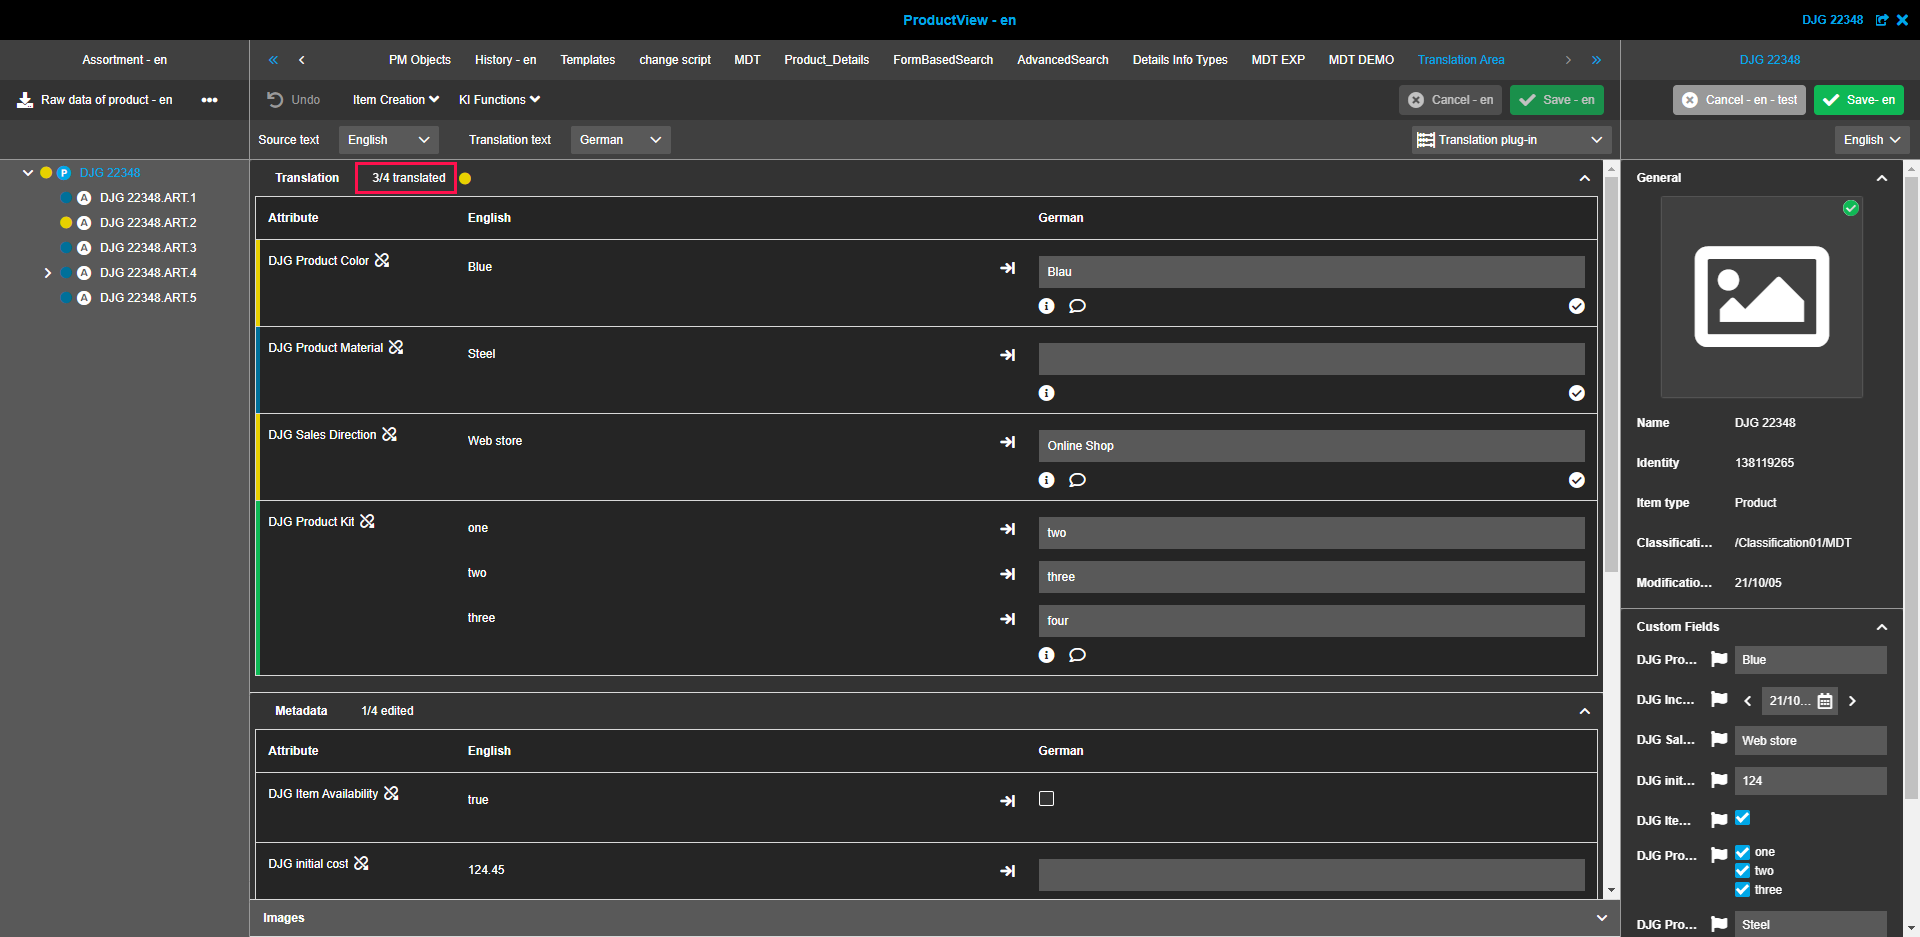This screenshot has height=937, width=1920.
Task: Tick the DJG Item Availability German checkbox
Action: click(1046, 799)
